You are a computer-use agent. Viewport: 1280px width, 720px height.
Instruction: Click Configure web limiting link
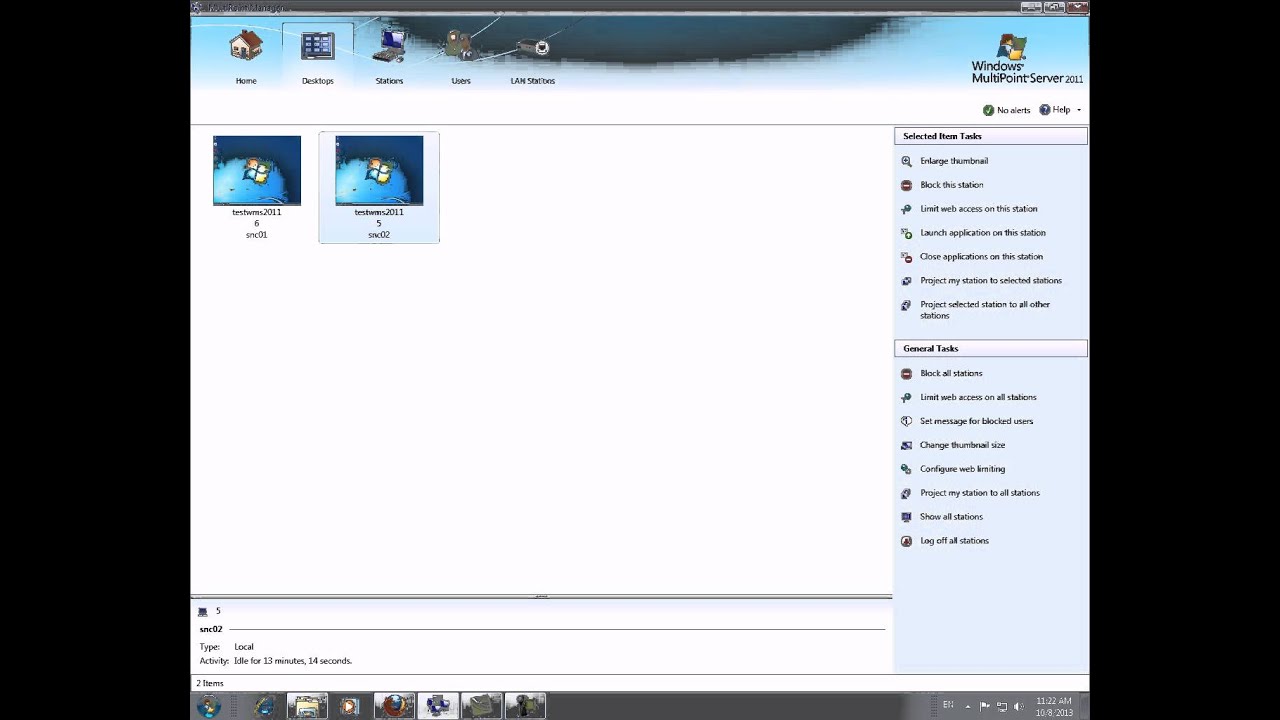point(962,469)
